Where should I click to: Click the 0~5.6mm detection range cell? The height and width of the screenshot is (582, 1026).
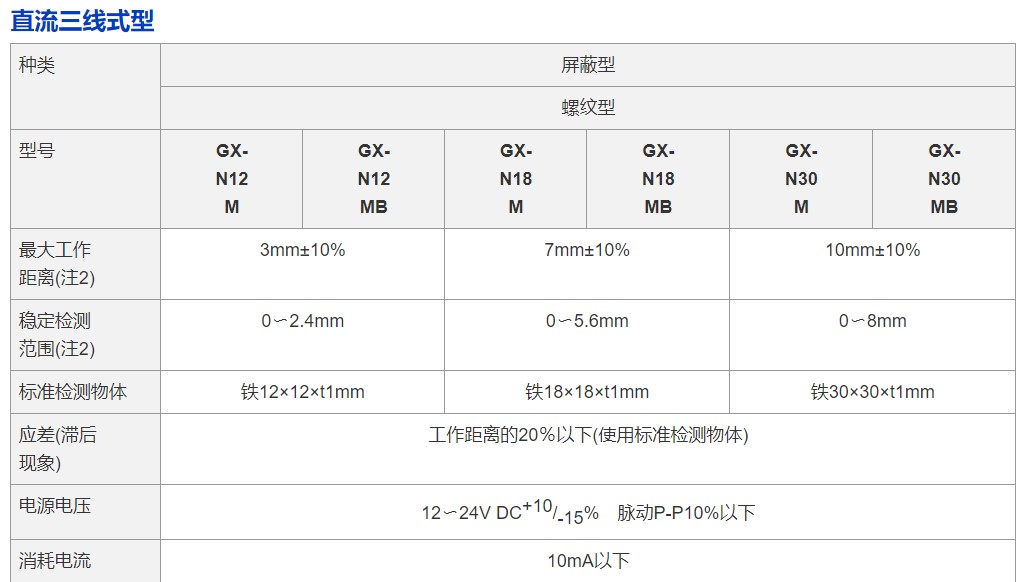587,321
